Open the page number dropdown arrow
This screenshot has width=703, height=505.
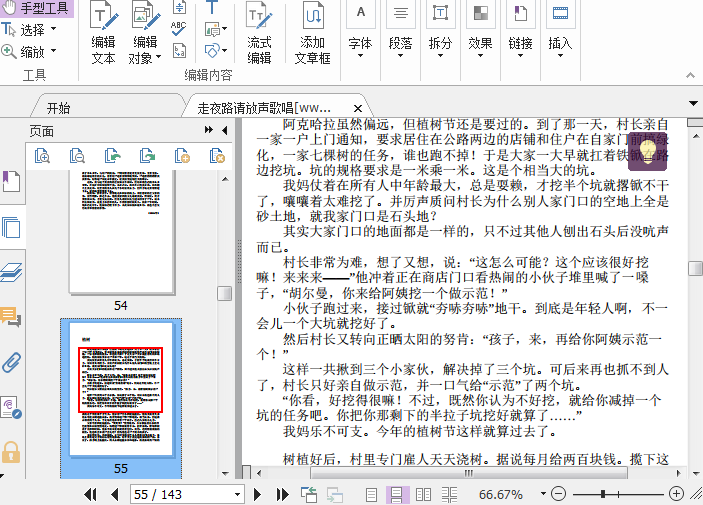[x=238, y=494]
